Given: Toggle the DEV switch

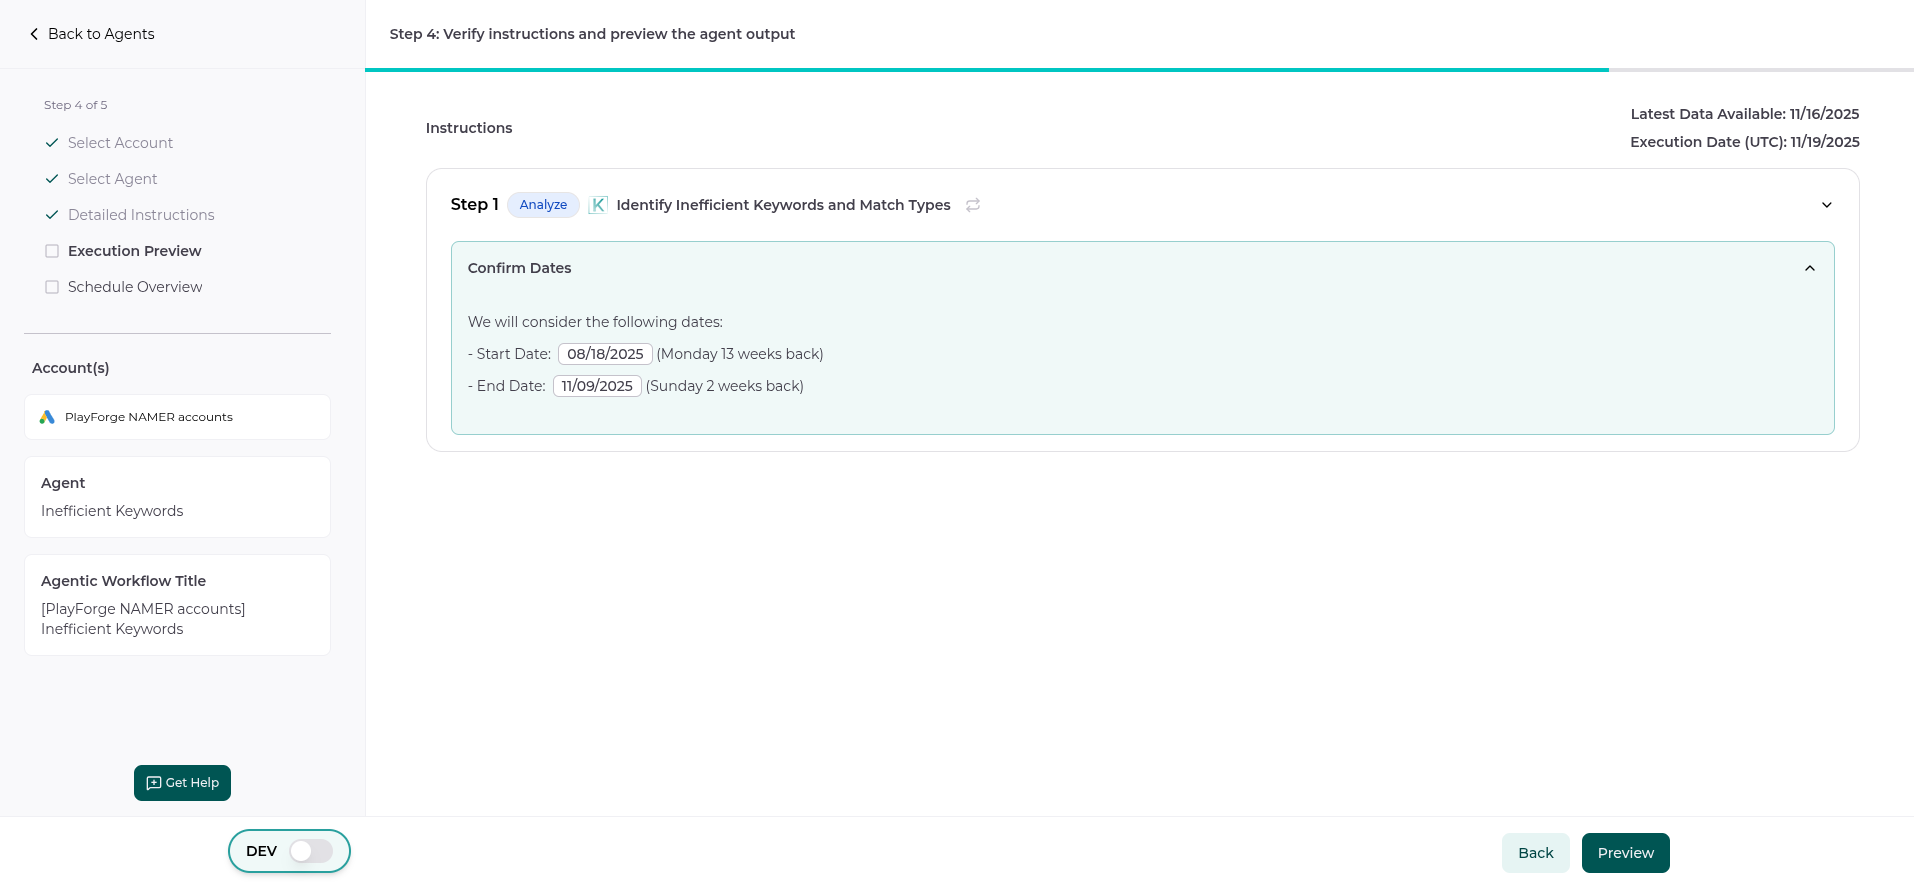Looking at the screenshot, I should click(x=311, y=851).
